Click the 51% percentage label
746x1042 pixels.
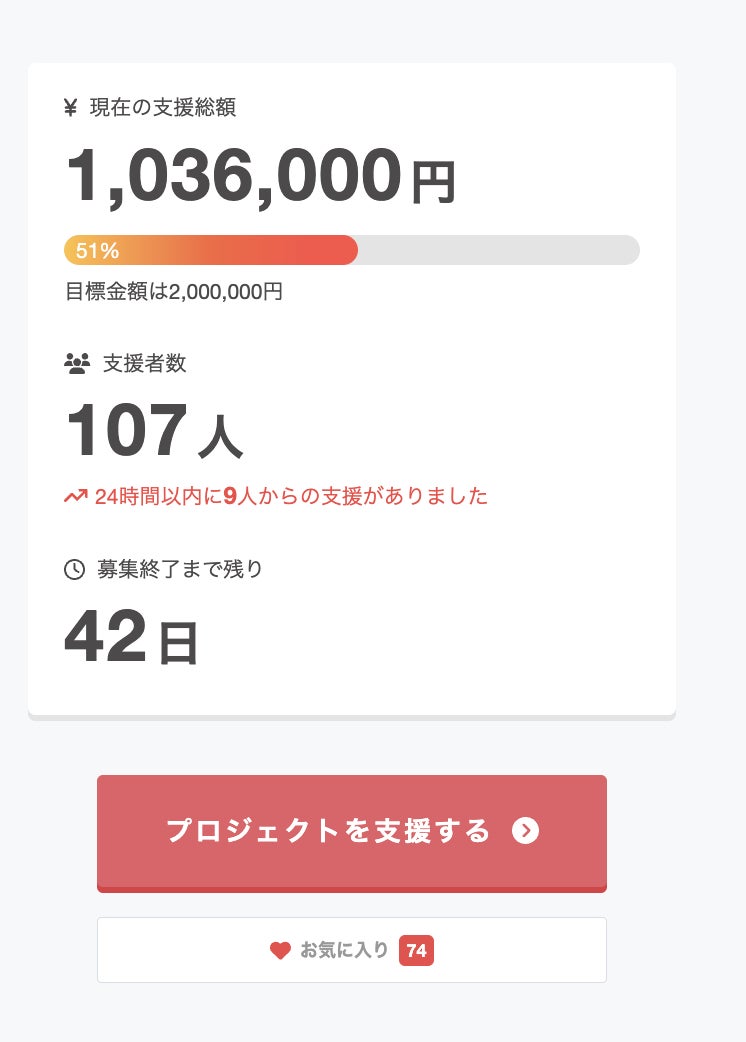click(97, 250)
